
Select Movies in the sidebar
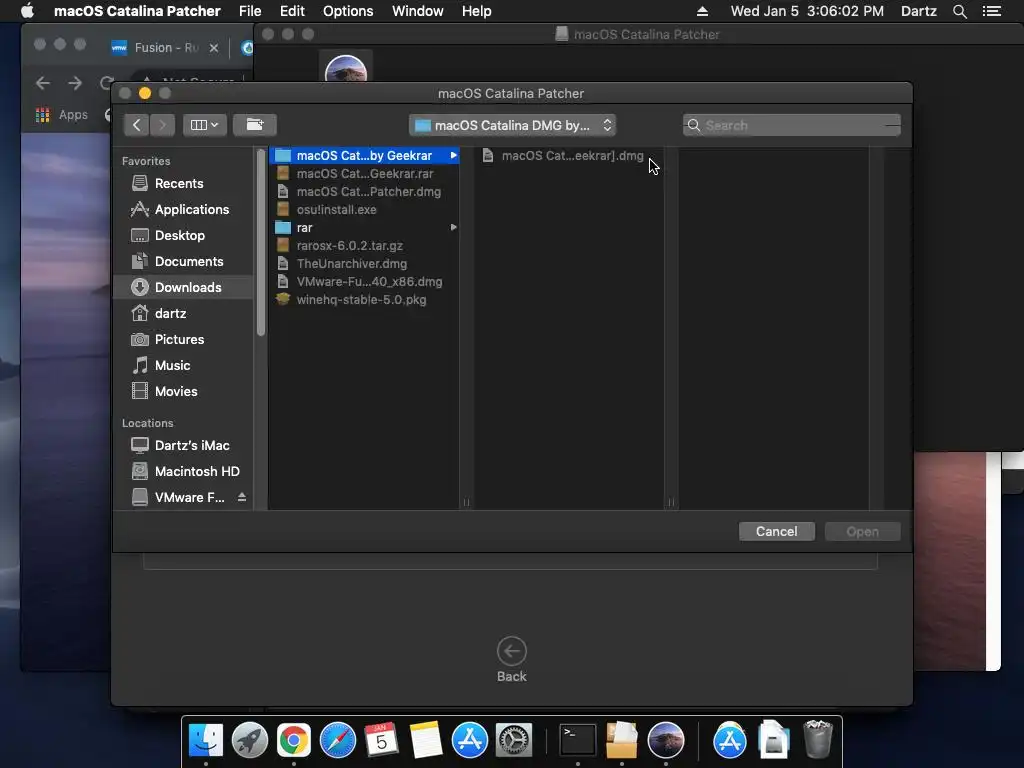click(183, 392)
